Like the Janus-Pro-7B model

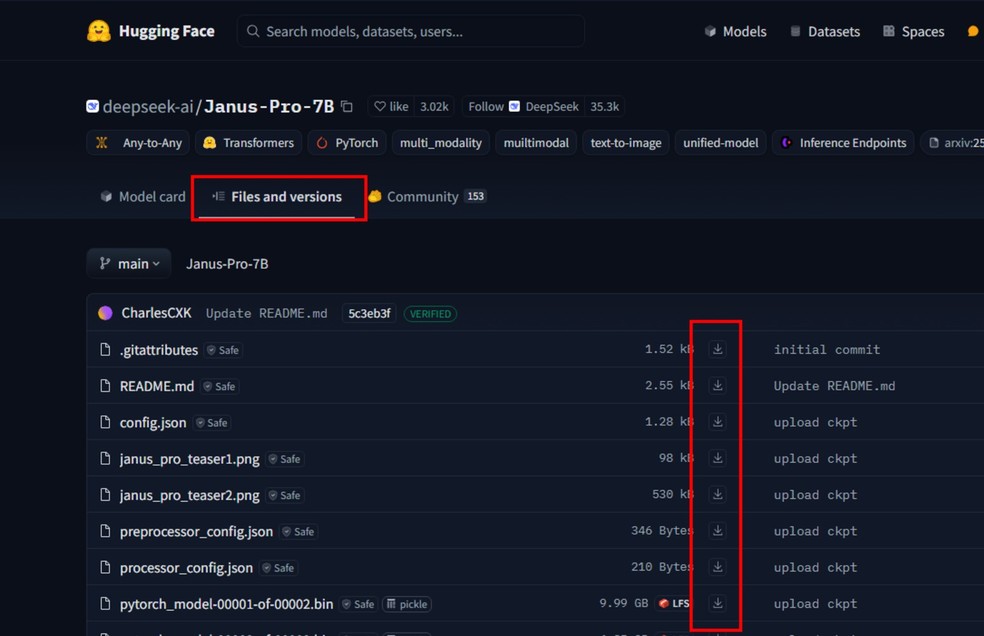(x=391, y=107)
